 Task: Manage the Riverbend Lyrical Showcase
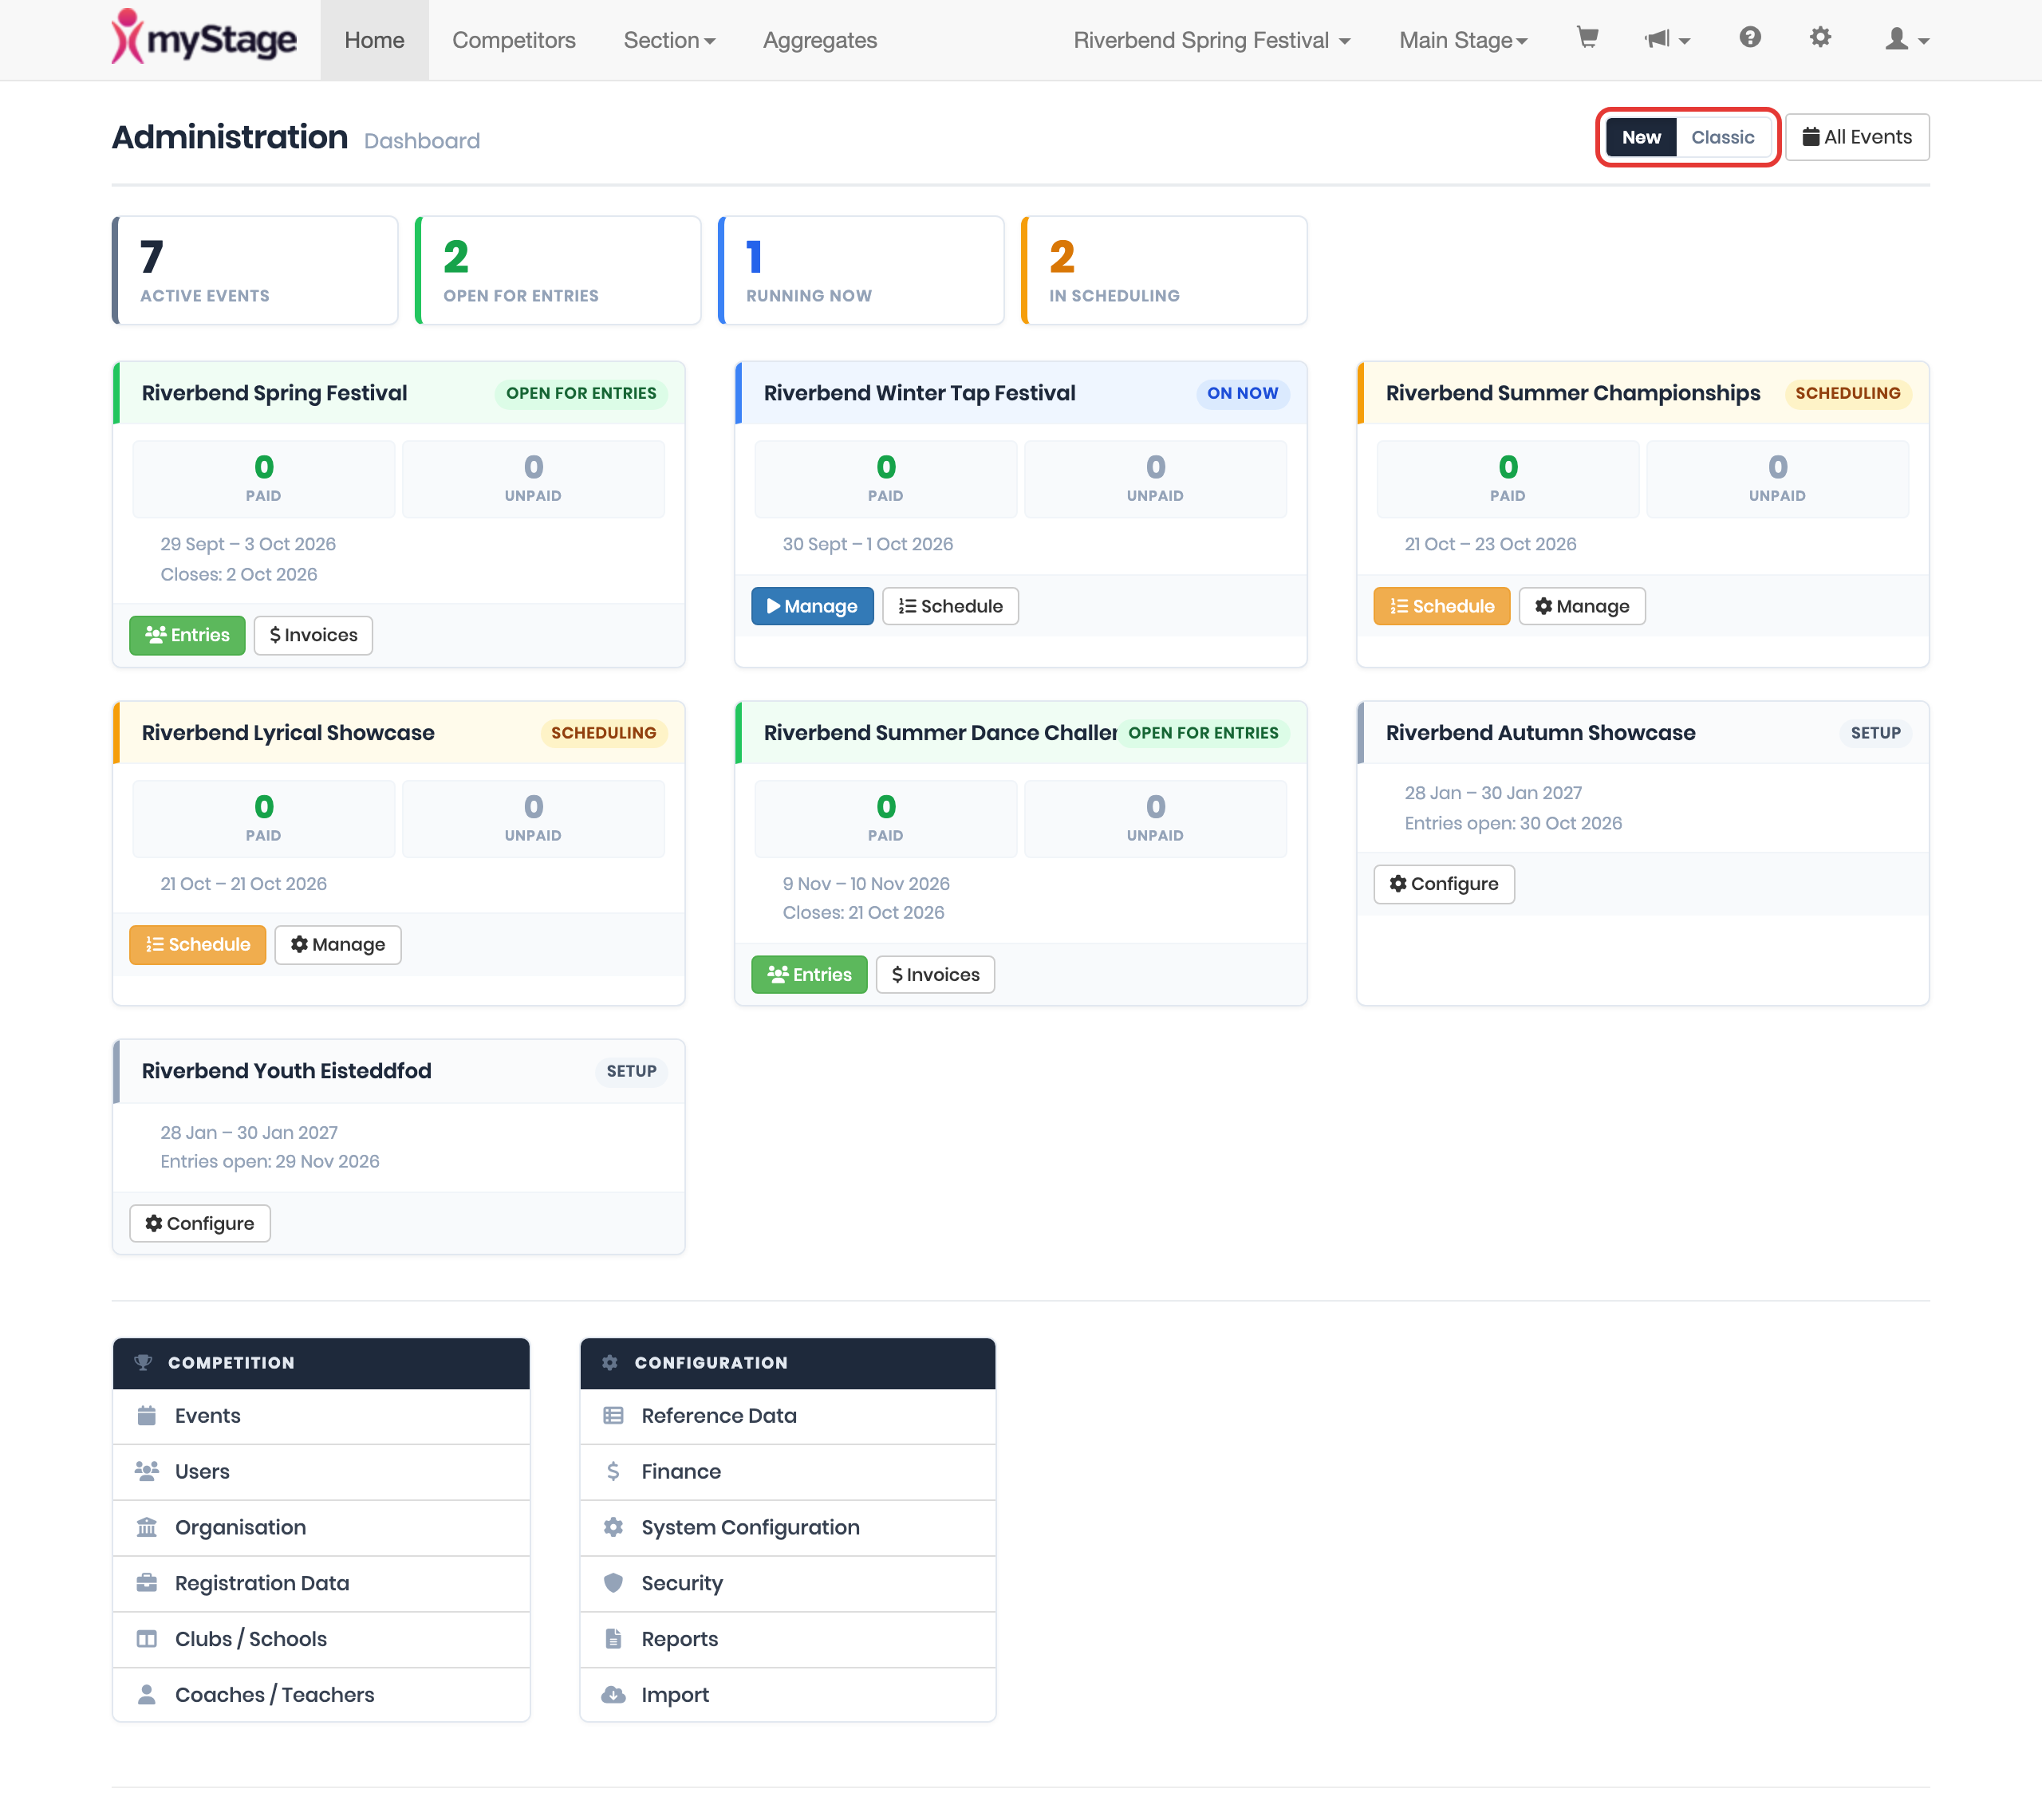click(x=338, y=945)
